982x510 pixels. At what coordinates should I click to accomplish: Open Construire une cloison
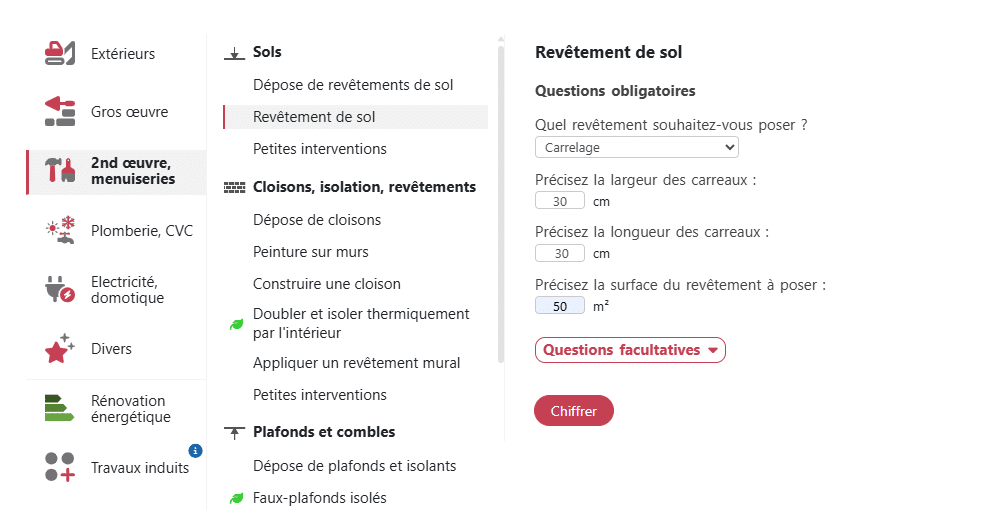(327, 284)
